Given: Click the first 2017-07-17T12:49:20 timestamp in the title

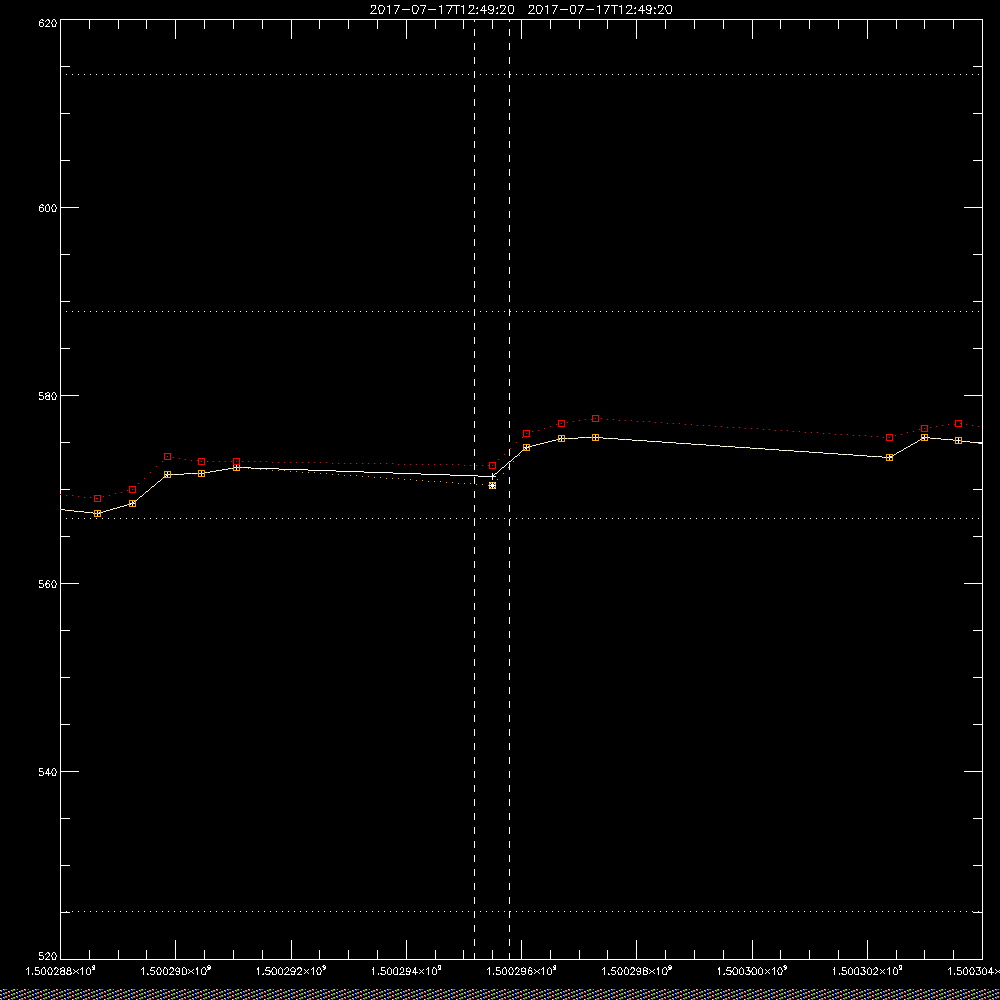Looking at the screenshot, I should tap(442, 10).
